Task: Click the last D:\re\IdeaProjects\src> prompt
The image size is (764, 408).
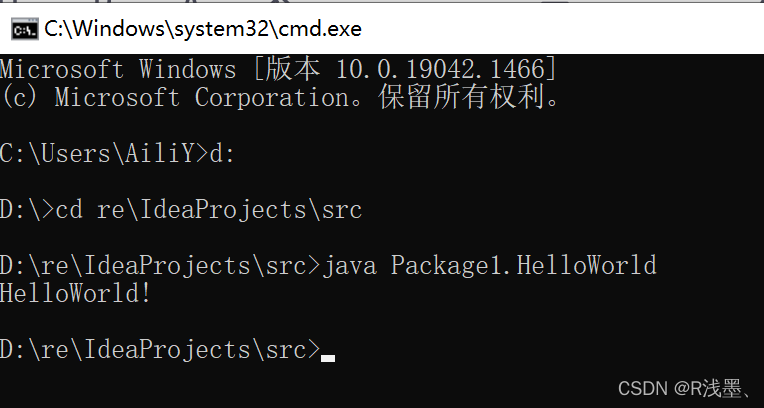Action: (160, 349)
